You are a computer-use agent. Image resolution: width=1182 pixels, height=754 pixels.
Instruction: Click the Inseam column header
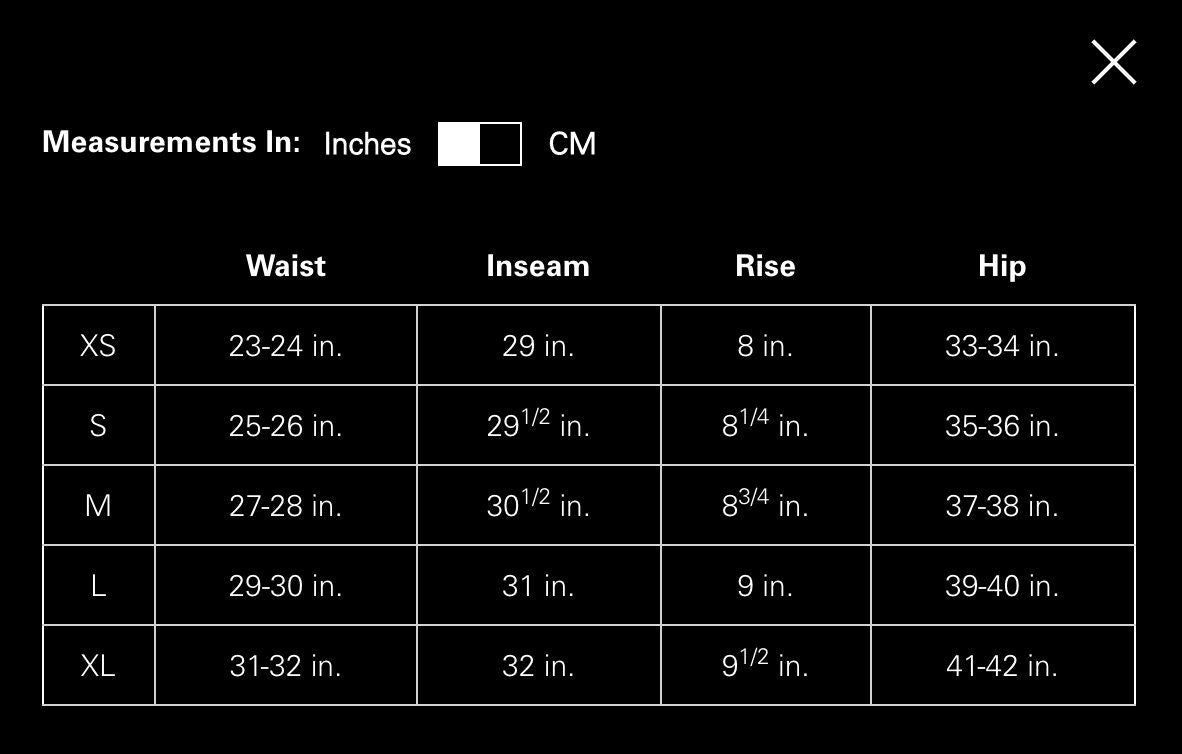tap(538, 266)
